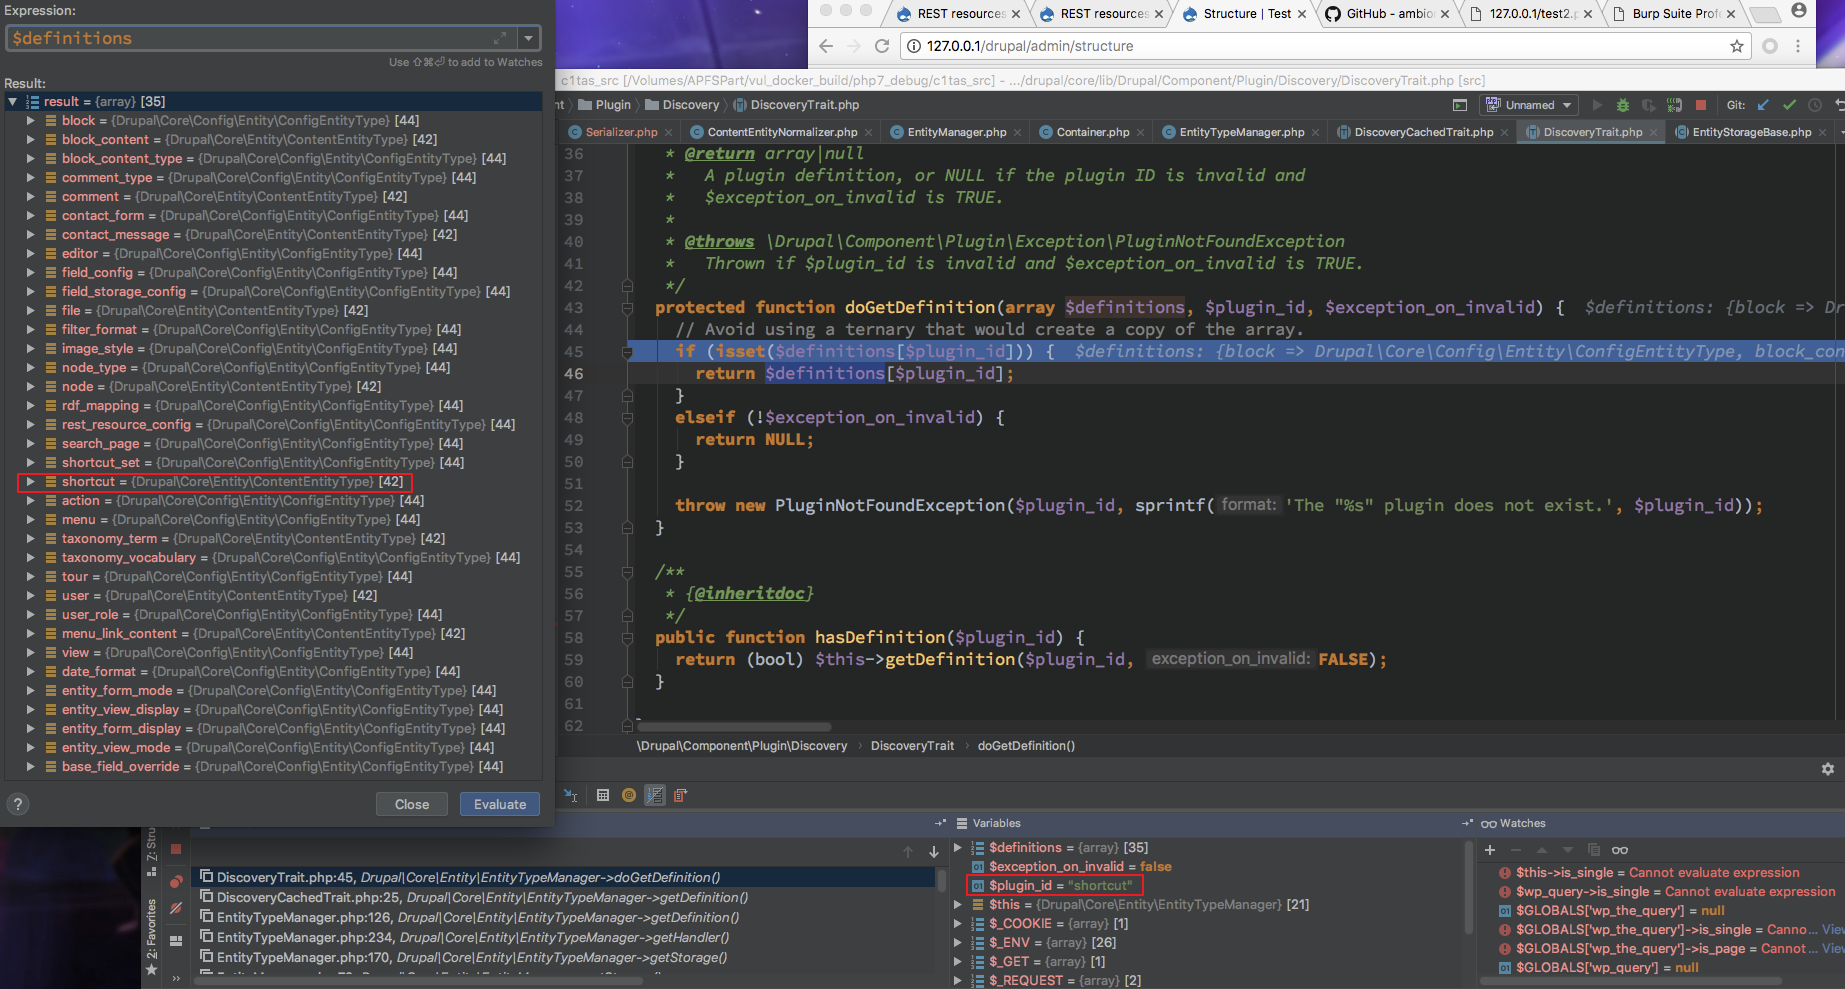Click the help question mark button

pyautogui.click(x=18, y=804)
